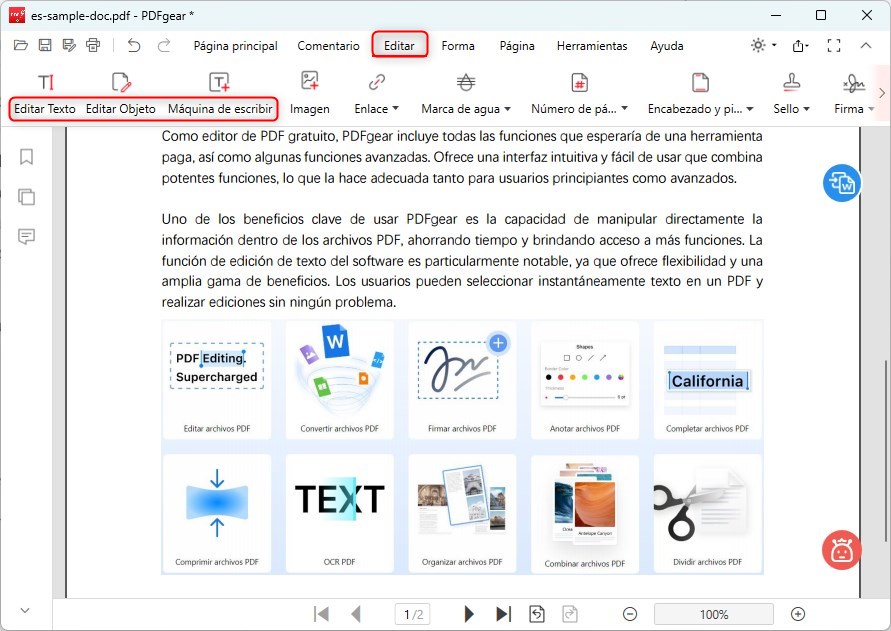Screen dimensions: 891x631
Task: Show the page thumbnails panel in the sidebar
Action: pos(26,197)
